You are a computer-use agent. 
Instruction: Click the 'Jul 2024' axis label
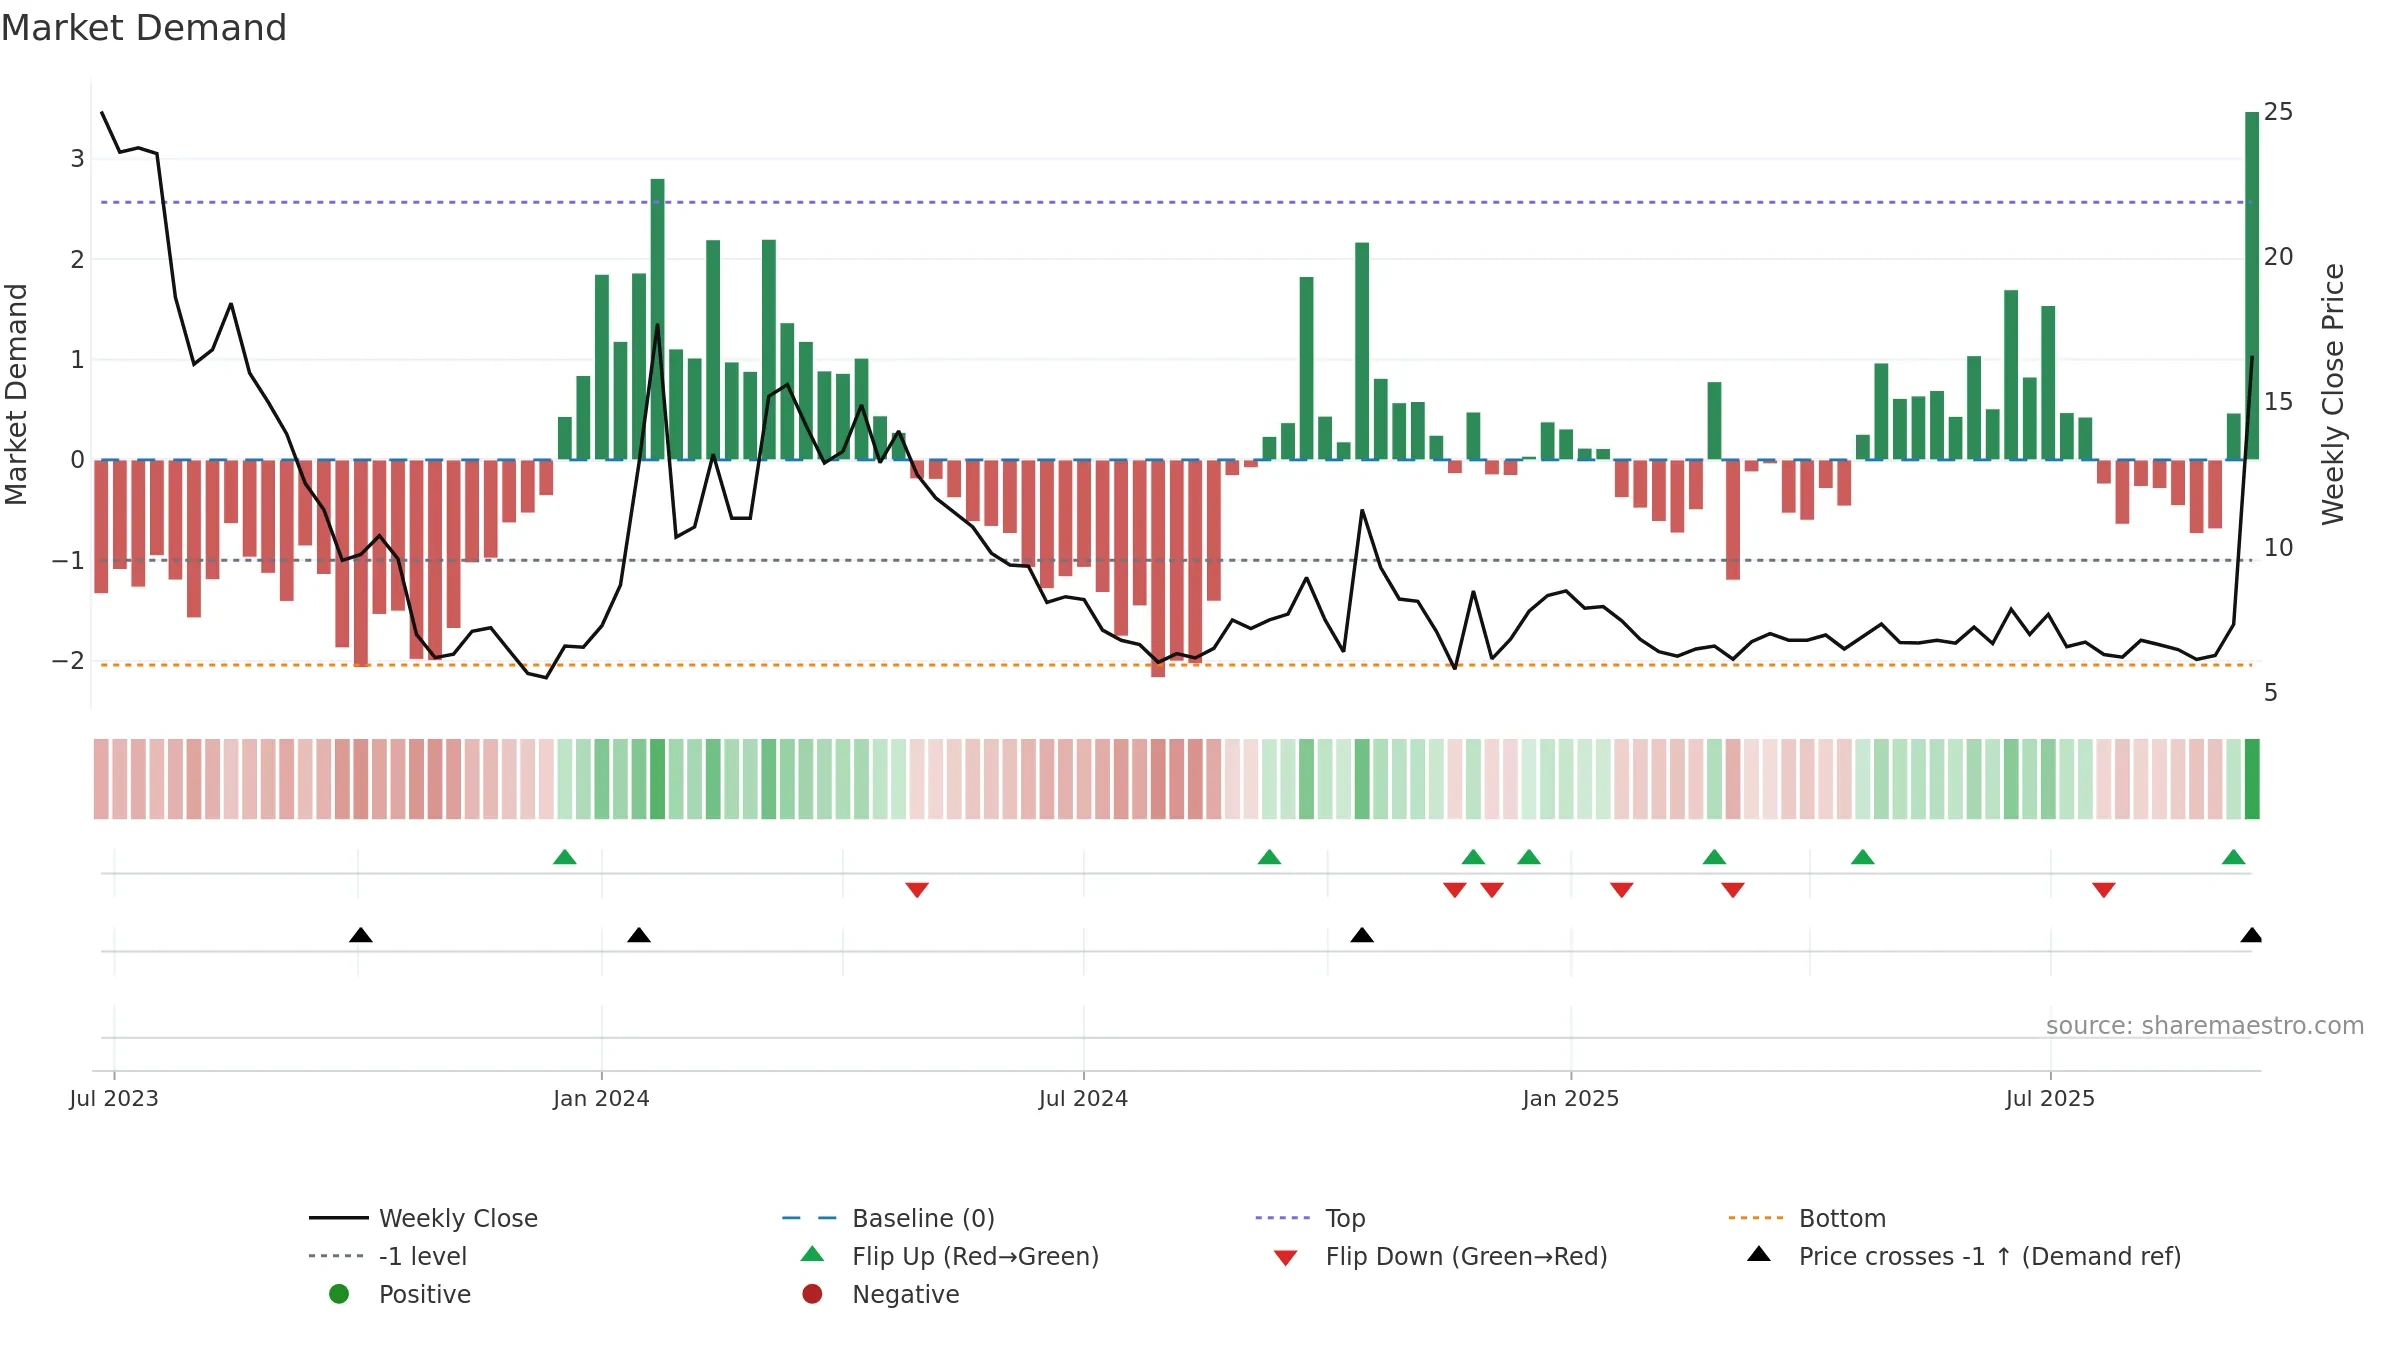pos(1083,1099)
